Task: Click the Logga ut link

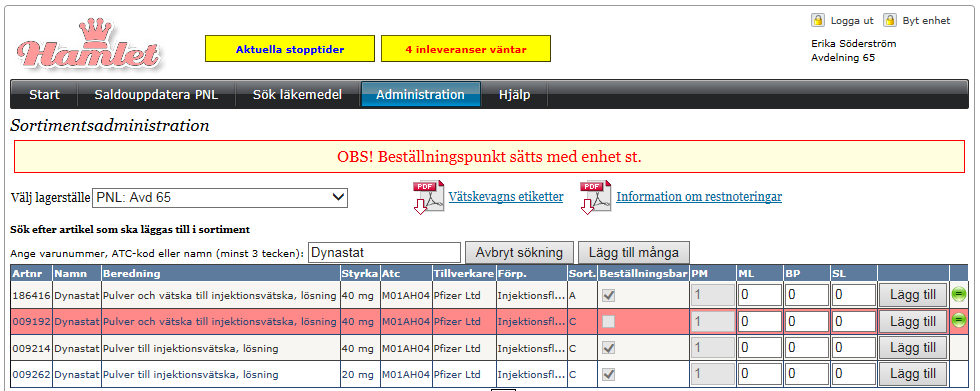Action: click(852, 21)
